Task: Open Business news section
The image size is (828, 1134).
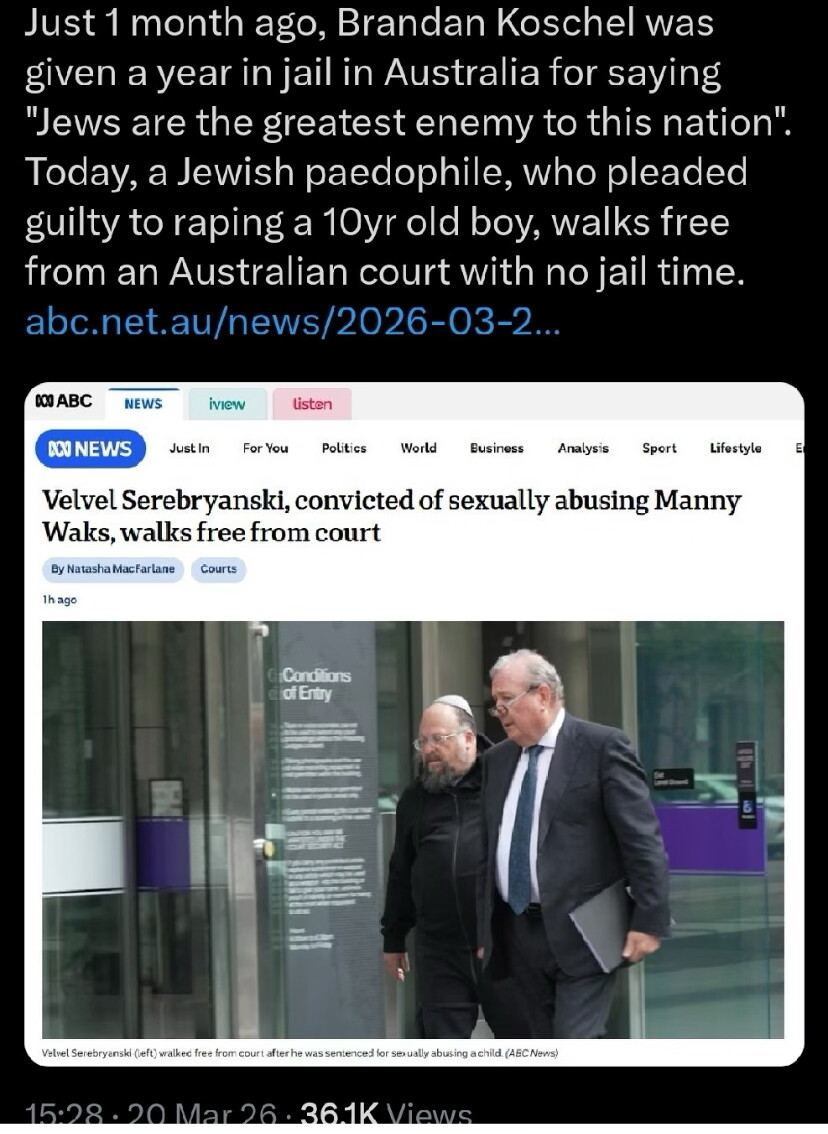Action: tap(497, 448)
